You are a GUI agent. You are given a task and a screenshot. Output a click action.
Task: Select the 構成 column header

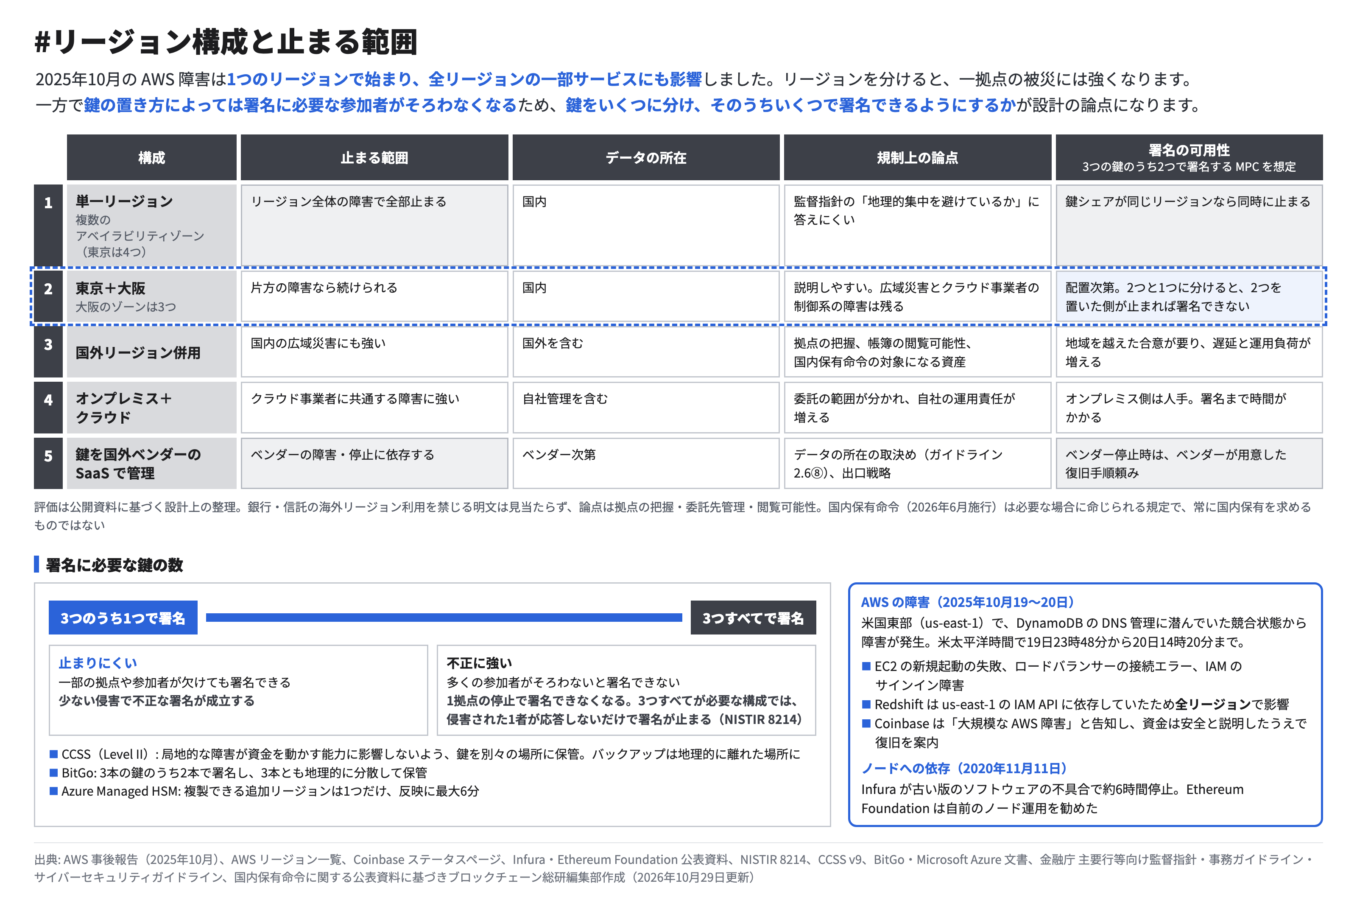152,158
